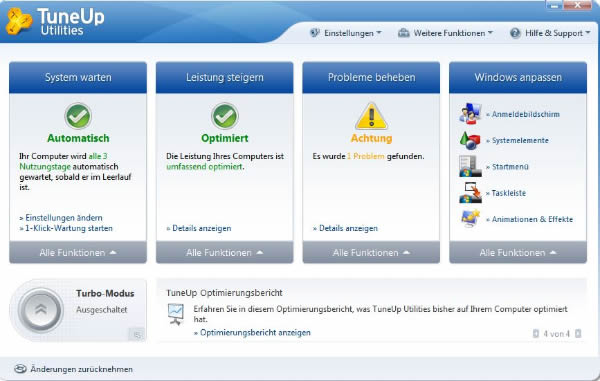The height and width of the screenshot is (381, 600).
Task: Minimize the TuneUp Utilities window
Action: click(x=554, y=5)
